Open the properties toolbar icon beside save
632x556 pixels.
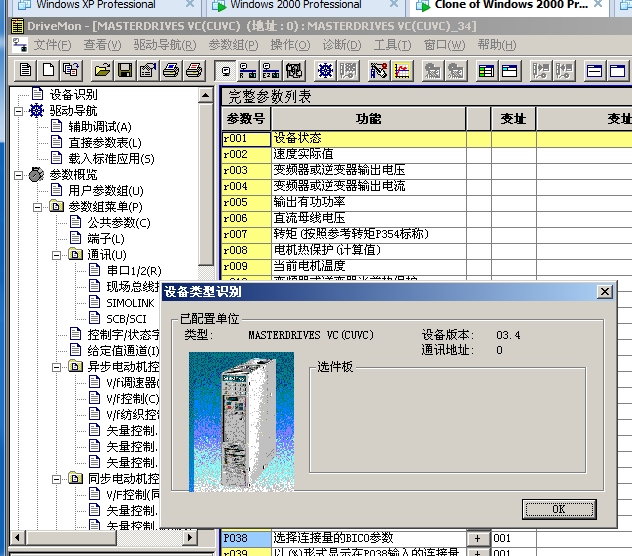148,71
